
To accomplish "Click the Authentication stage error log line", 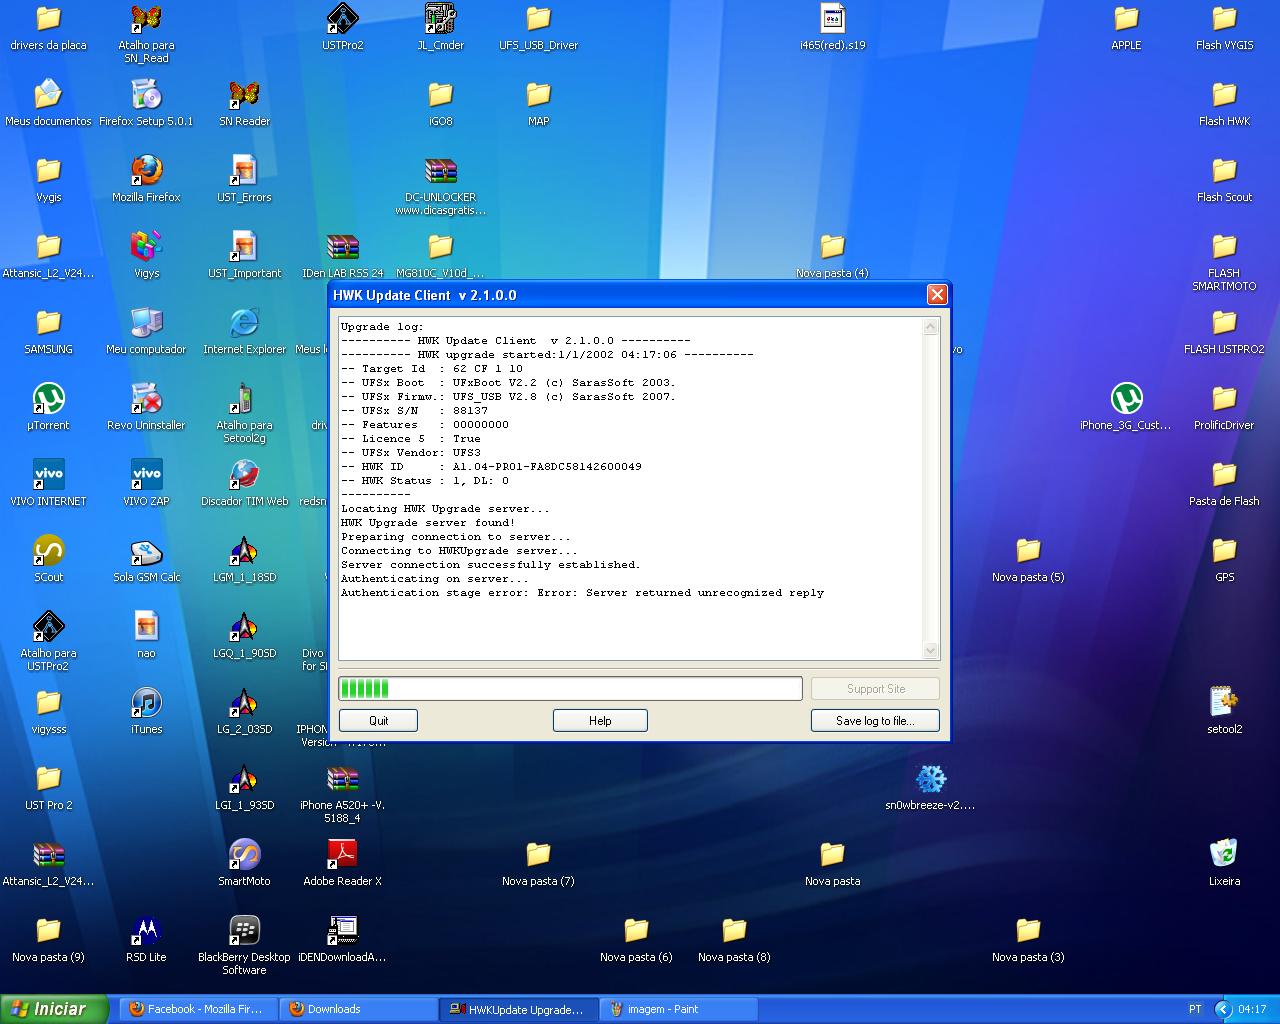I will coord(582,593).
